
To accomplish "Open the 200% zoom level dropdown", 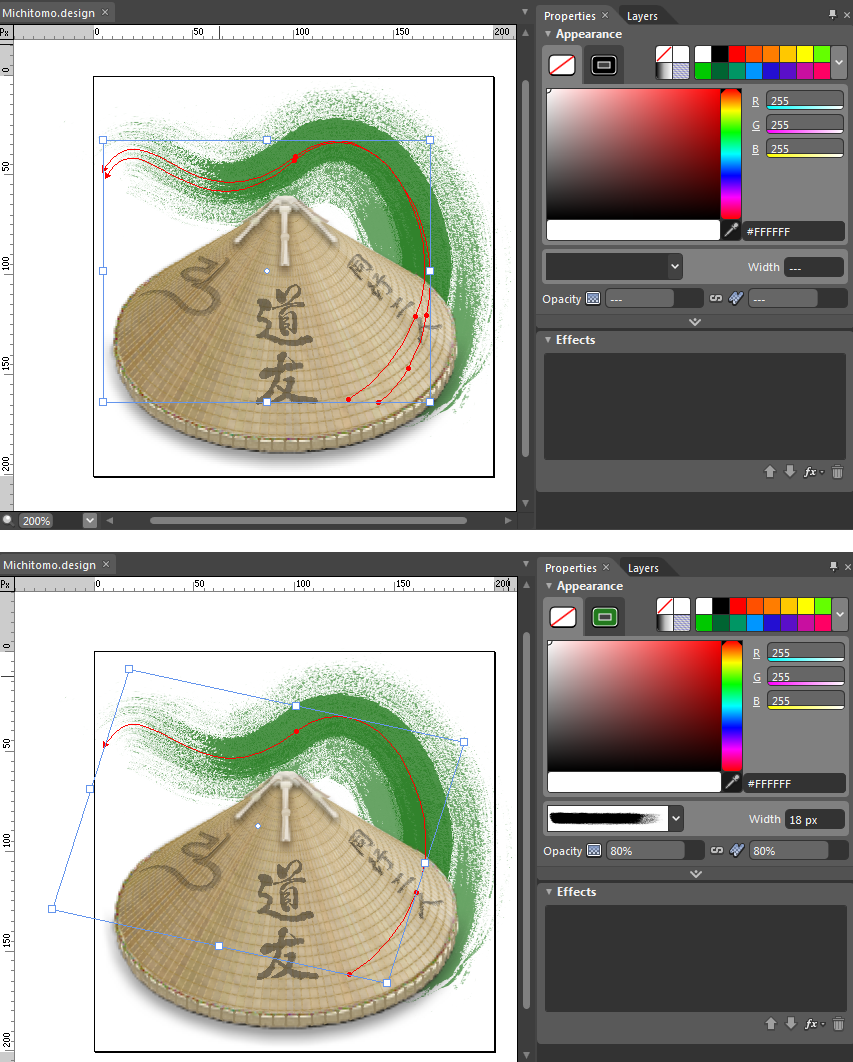I will [x=90, y=520].
